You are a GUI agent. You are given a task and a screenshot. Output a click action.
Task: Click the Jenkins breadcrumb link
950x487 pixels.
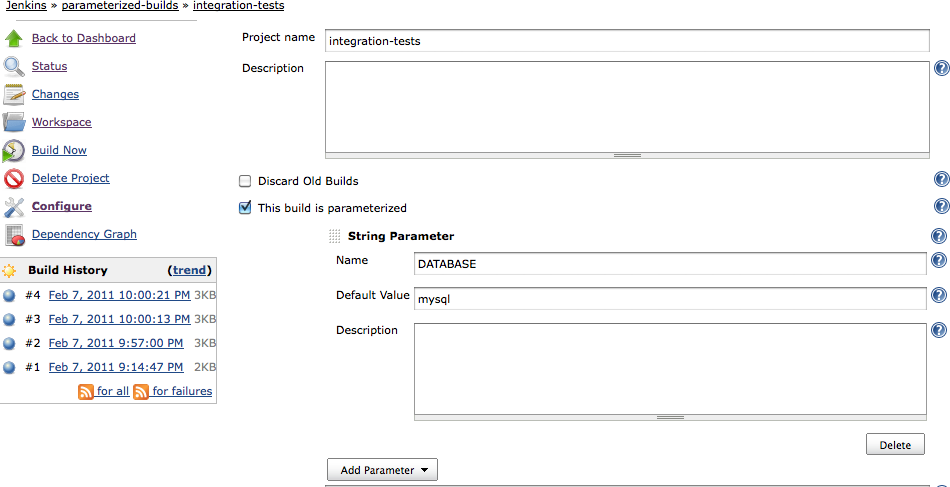tap(26, 6)
